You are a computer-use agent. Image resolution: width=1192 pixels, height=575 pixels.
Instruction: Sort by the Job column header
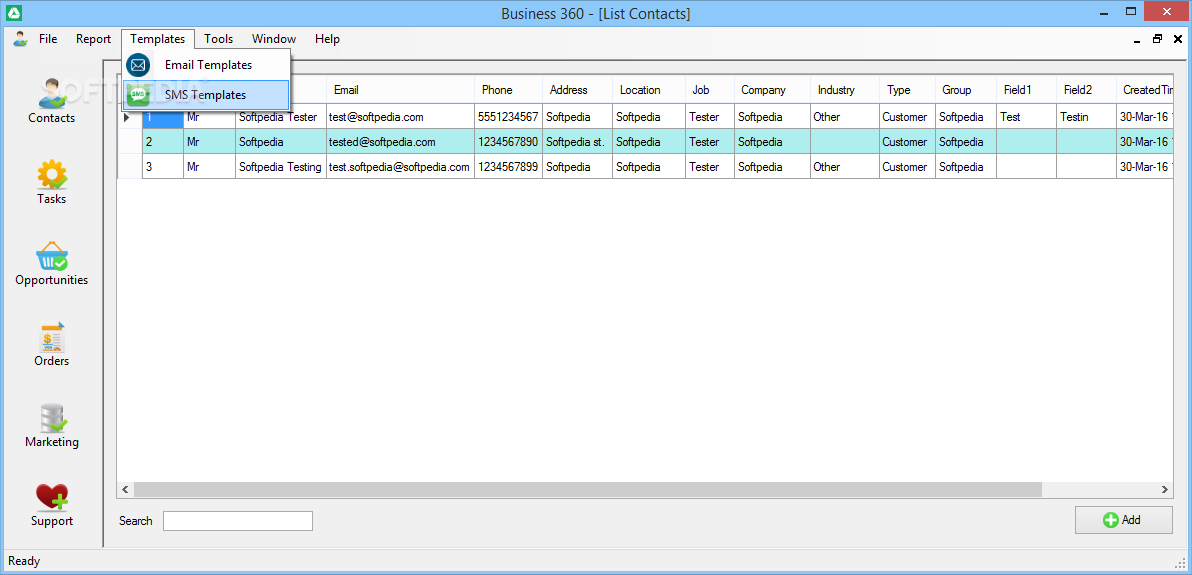[x=709, y=90]
